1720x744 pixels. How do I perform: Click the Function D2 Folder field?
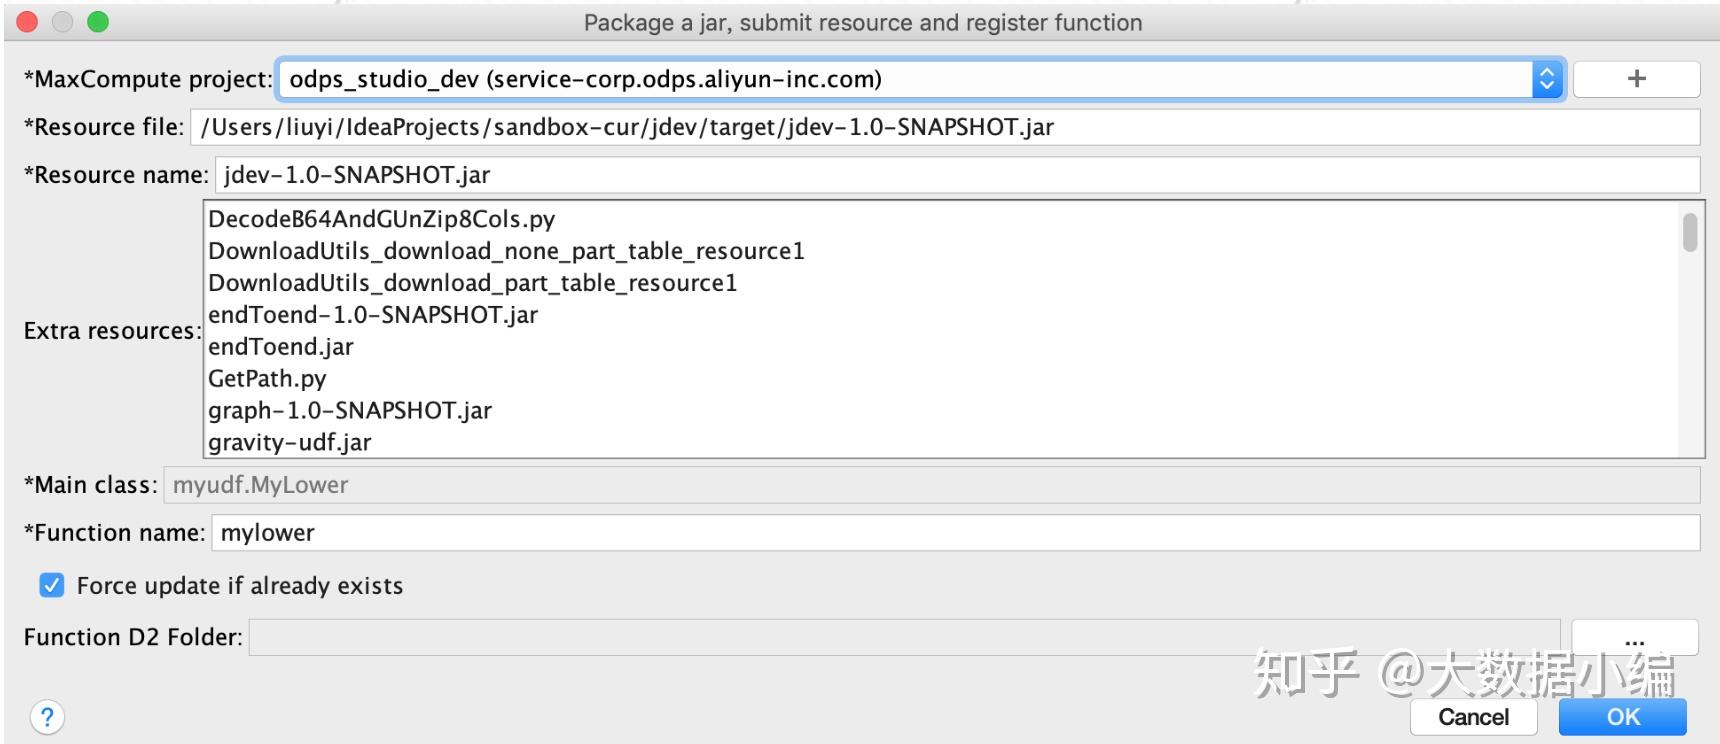coord(904,638)
